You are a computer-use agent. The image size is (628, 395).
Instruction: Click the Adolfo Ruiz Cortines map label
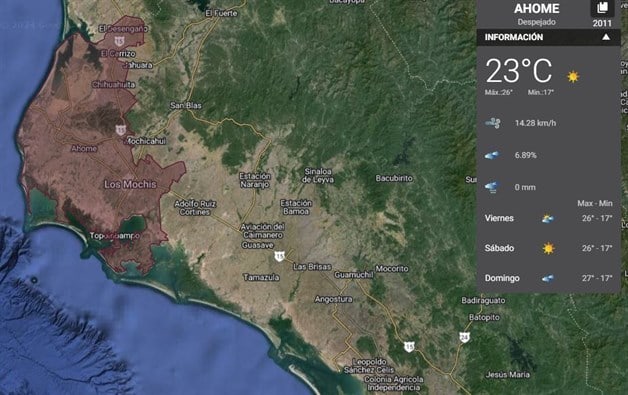pyautogui.click(x=195, y=208)
